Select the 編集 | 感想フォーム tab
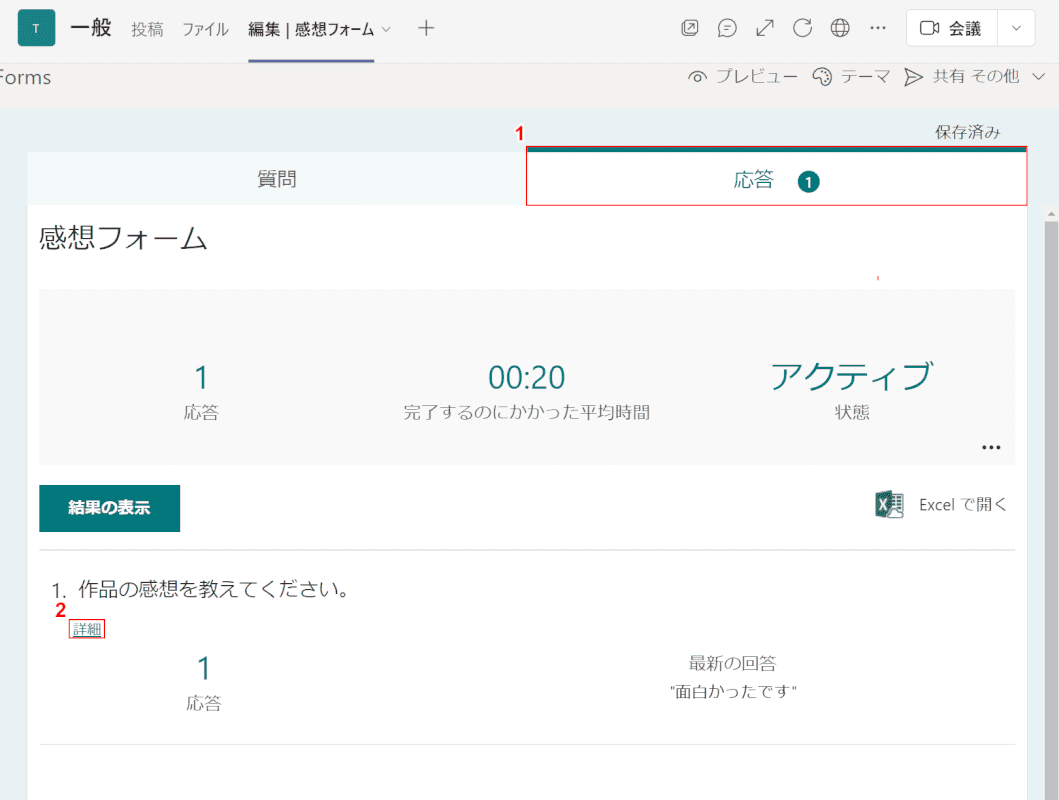This screenshot has width=1059, height=800. pyautogui.click(x=311, y=29)
